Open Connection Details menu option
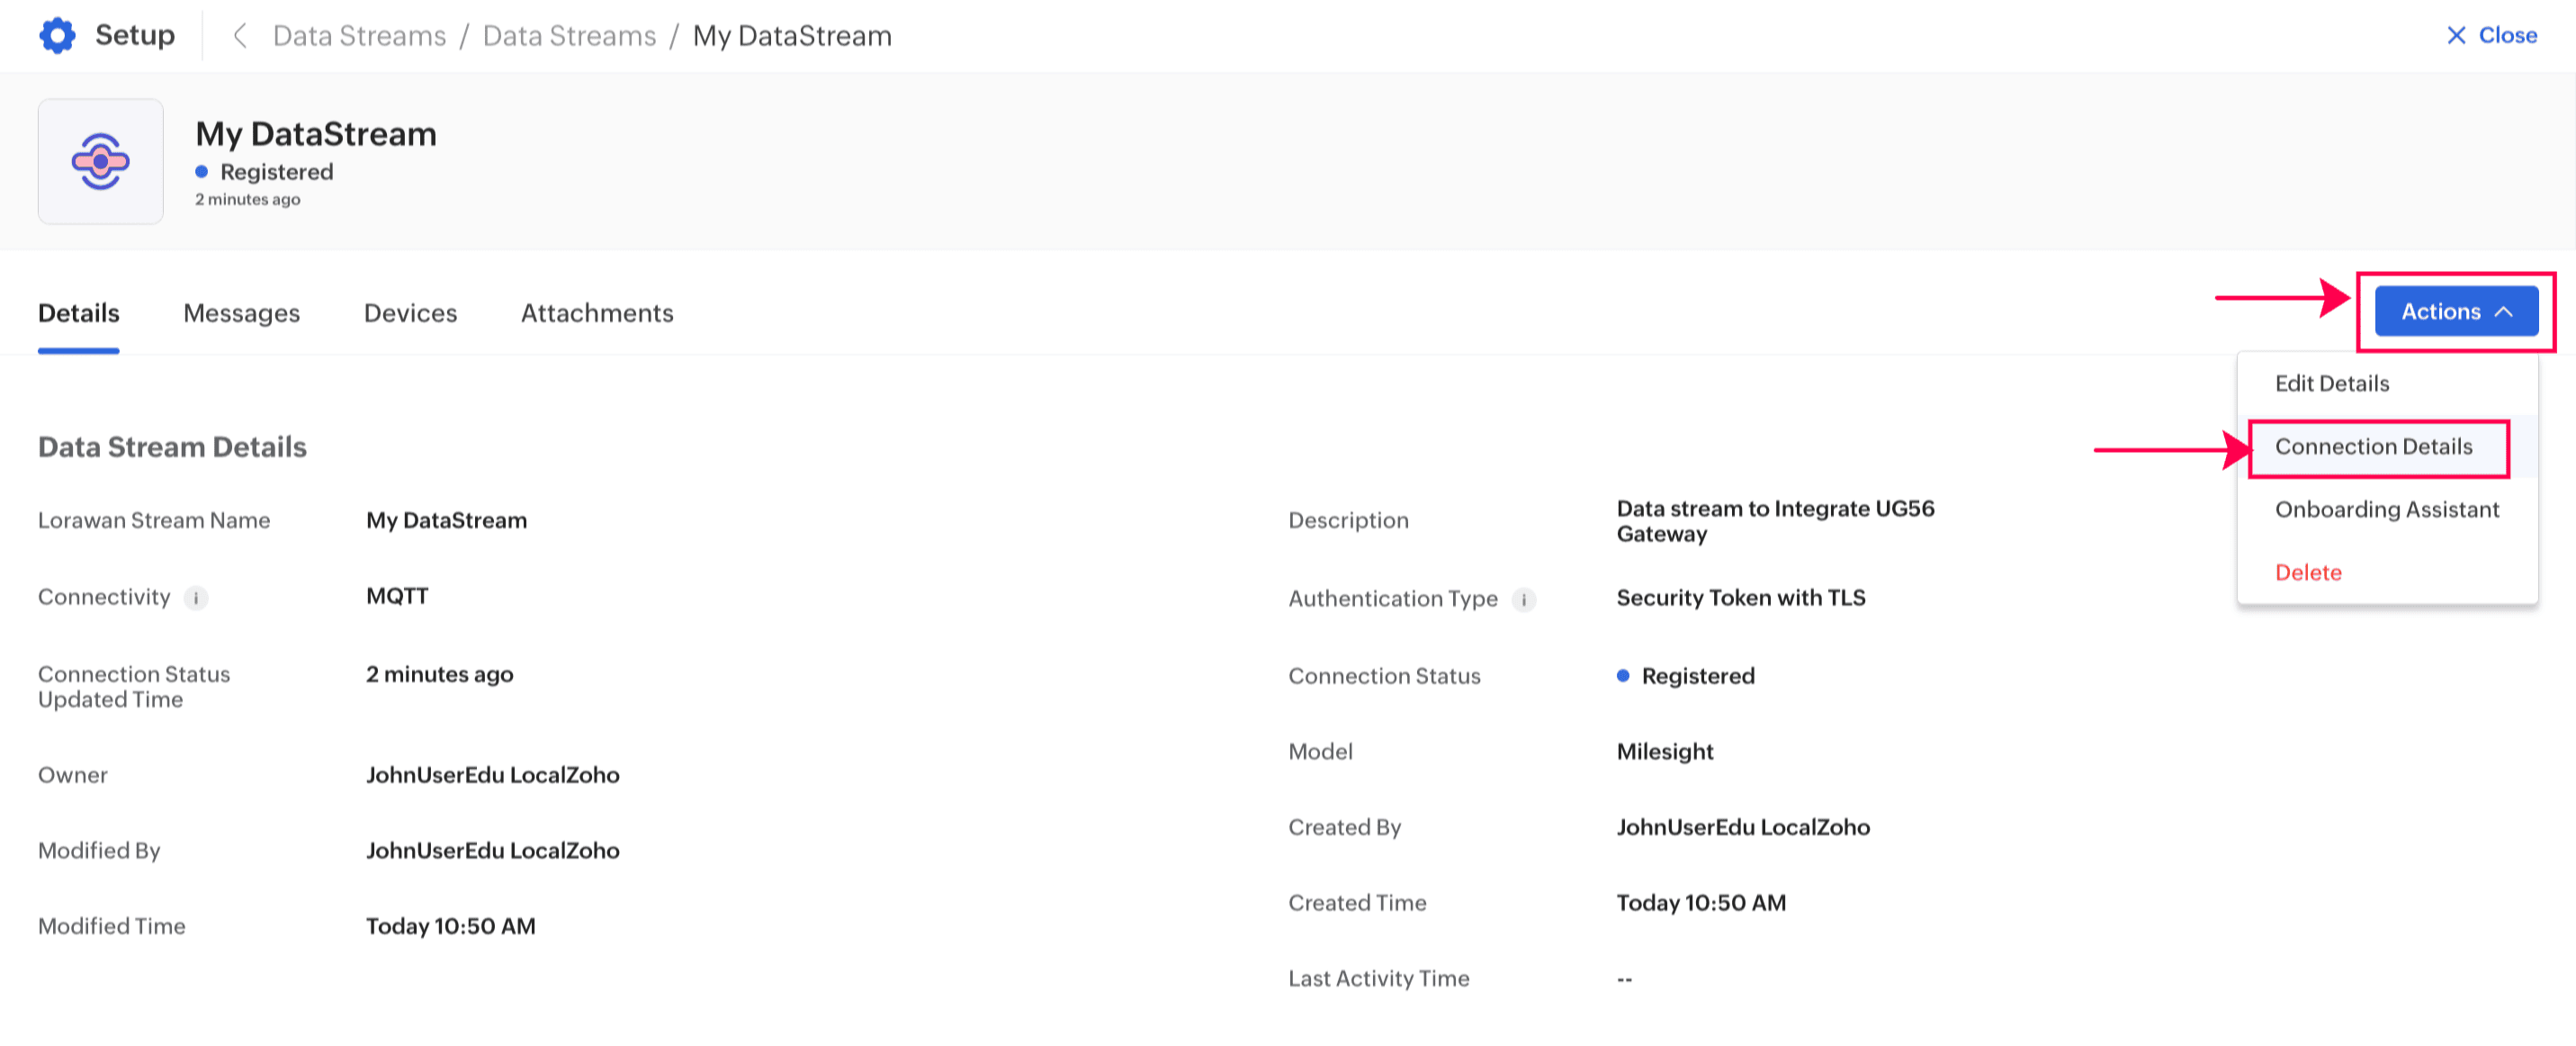This screenshot has width=2576, height=1046. 2372,446
